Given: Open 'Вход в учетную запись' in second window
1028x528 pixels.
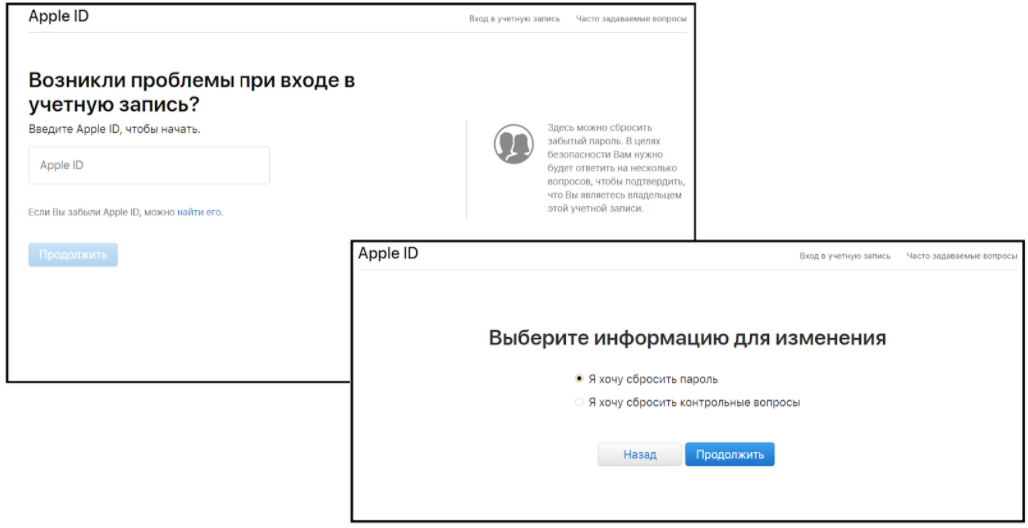Looking at the screenshot, I should coord(844,256).
